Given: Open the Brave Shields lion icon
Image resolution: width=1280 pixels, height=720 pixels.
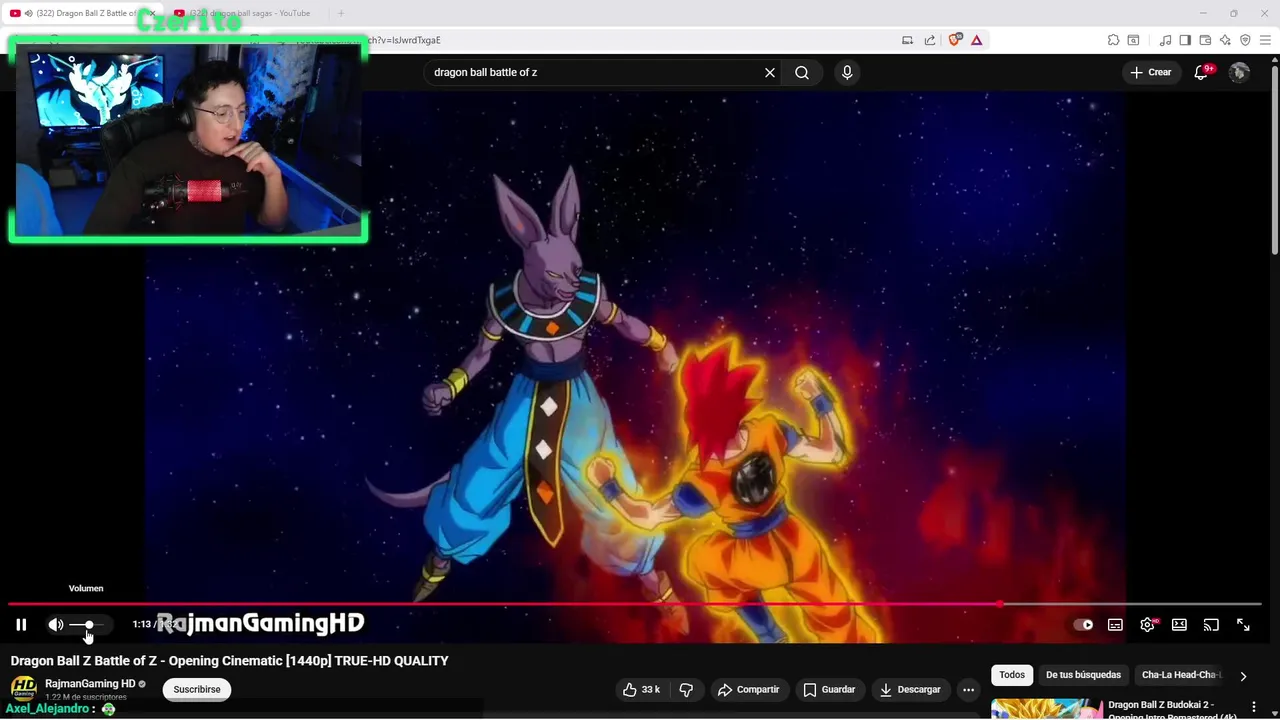Looking at the screenshot, I should coord(955,40).
